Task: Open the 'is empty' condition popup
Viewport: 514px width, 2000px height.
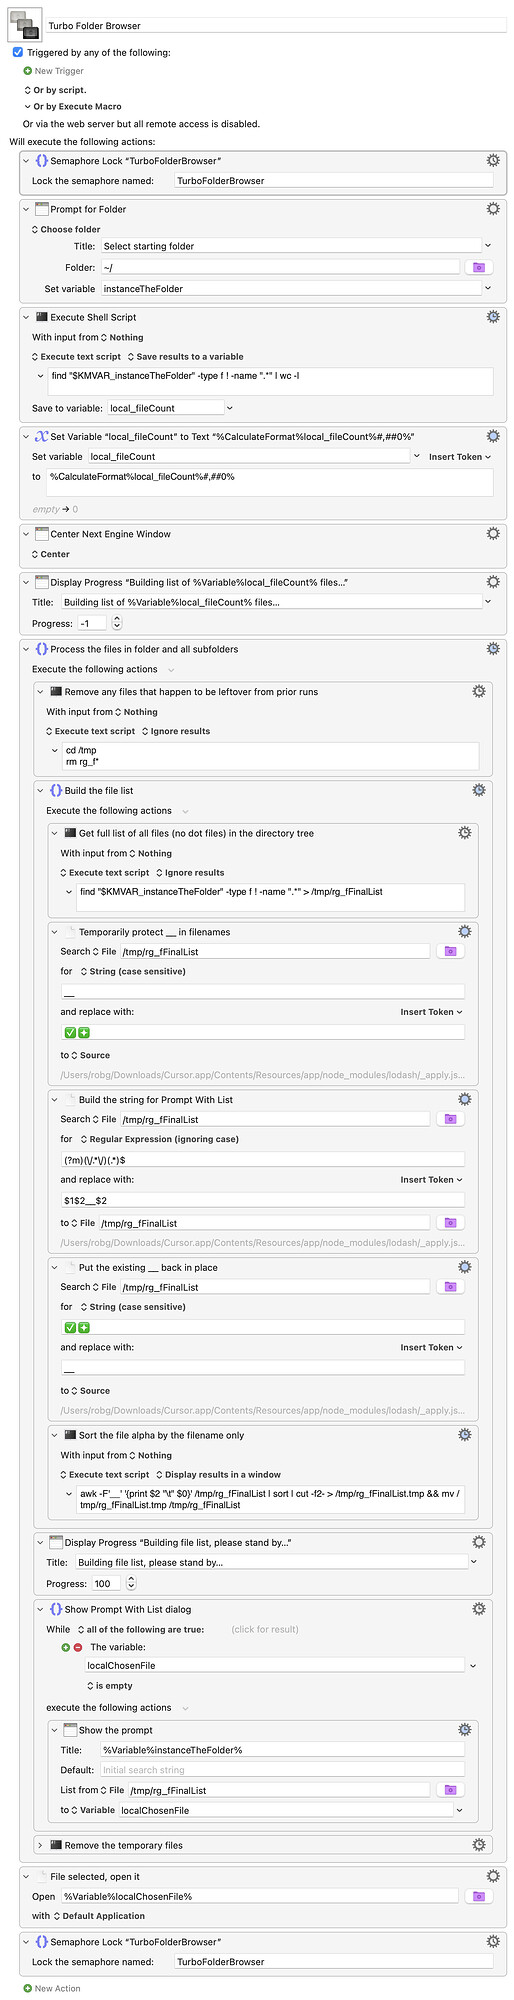Action: pos(109,1686)
